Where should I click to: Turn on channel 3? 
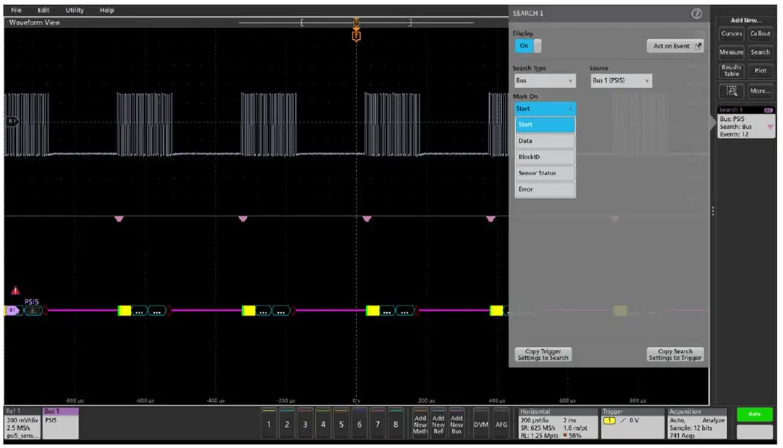click(305, 424)
